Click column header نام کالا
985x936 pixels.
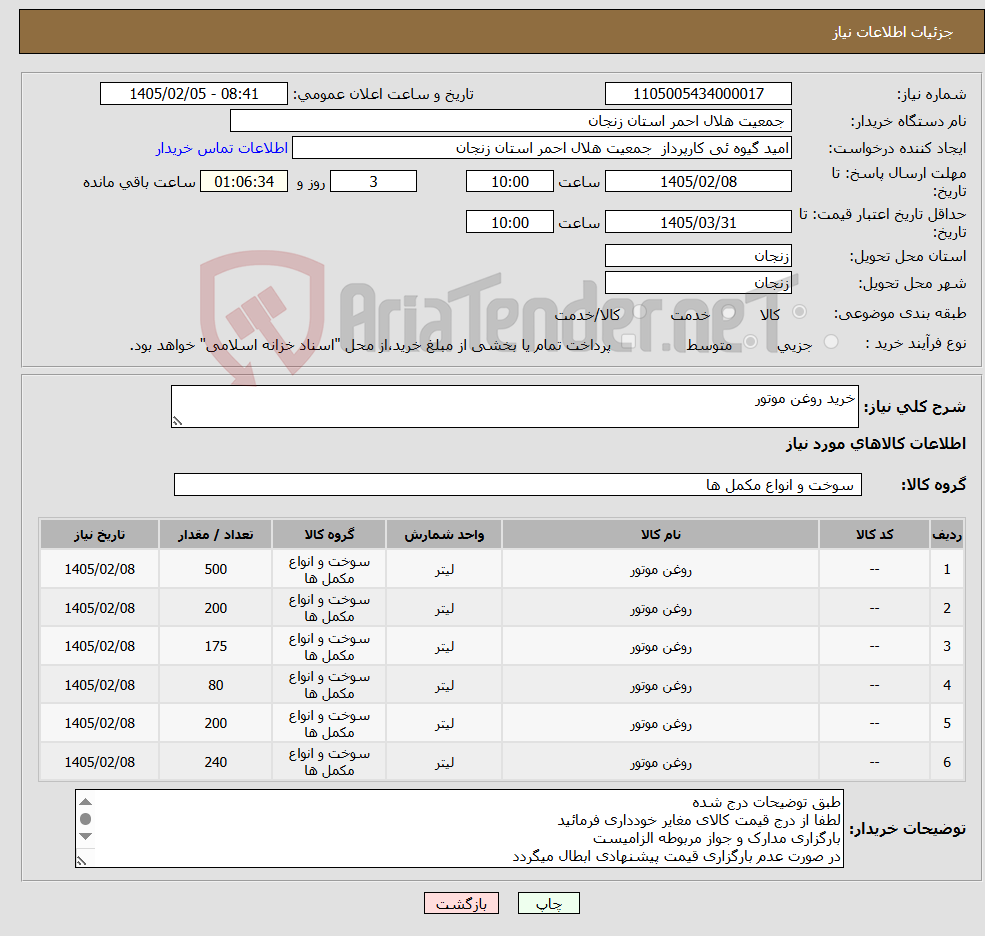pos(661,535)
